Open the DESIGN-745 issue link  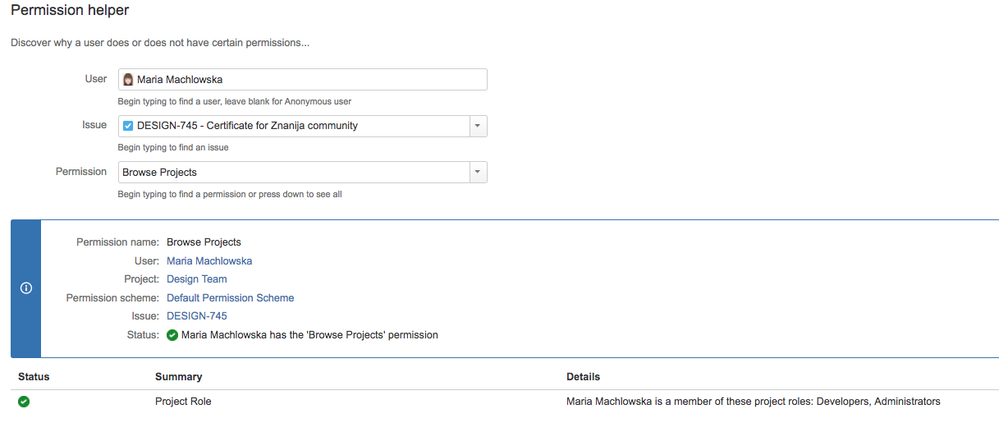tap(197, 316)
